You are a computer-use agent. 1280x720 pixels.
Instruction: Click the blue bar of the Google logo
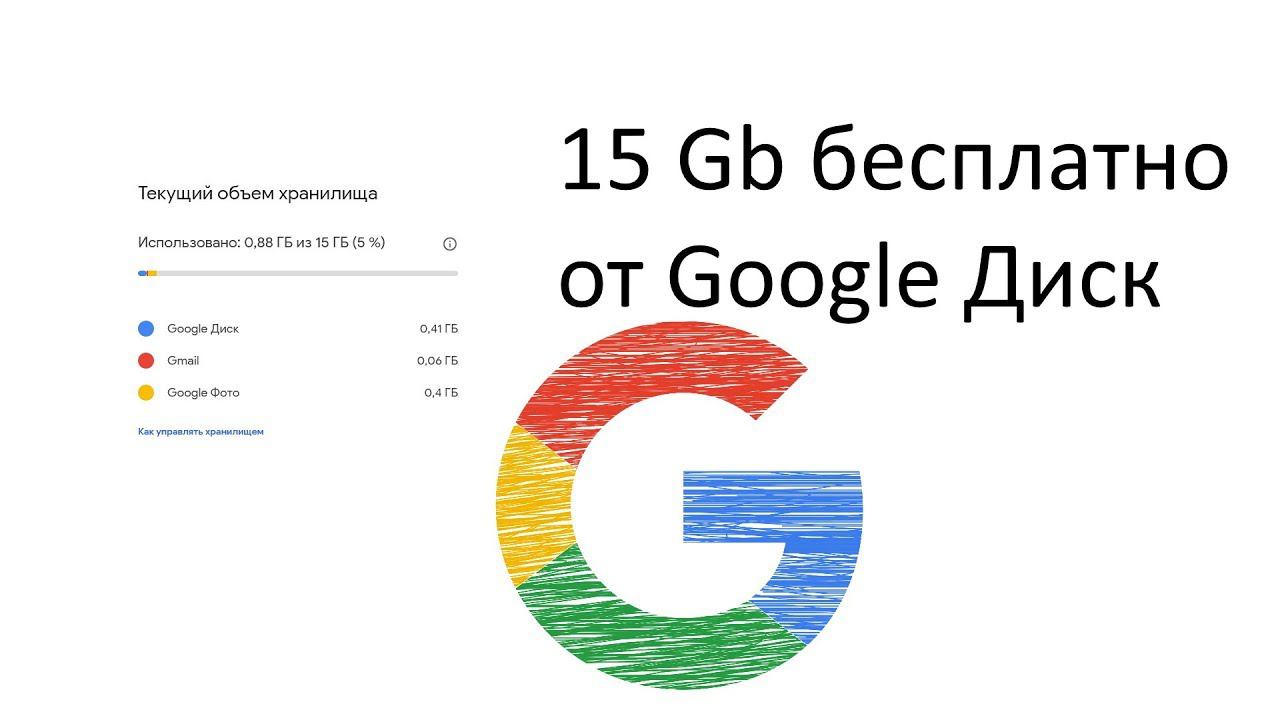pos(772,505)
